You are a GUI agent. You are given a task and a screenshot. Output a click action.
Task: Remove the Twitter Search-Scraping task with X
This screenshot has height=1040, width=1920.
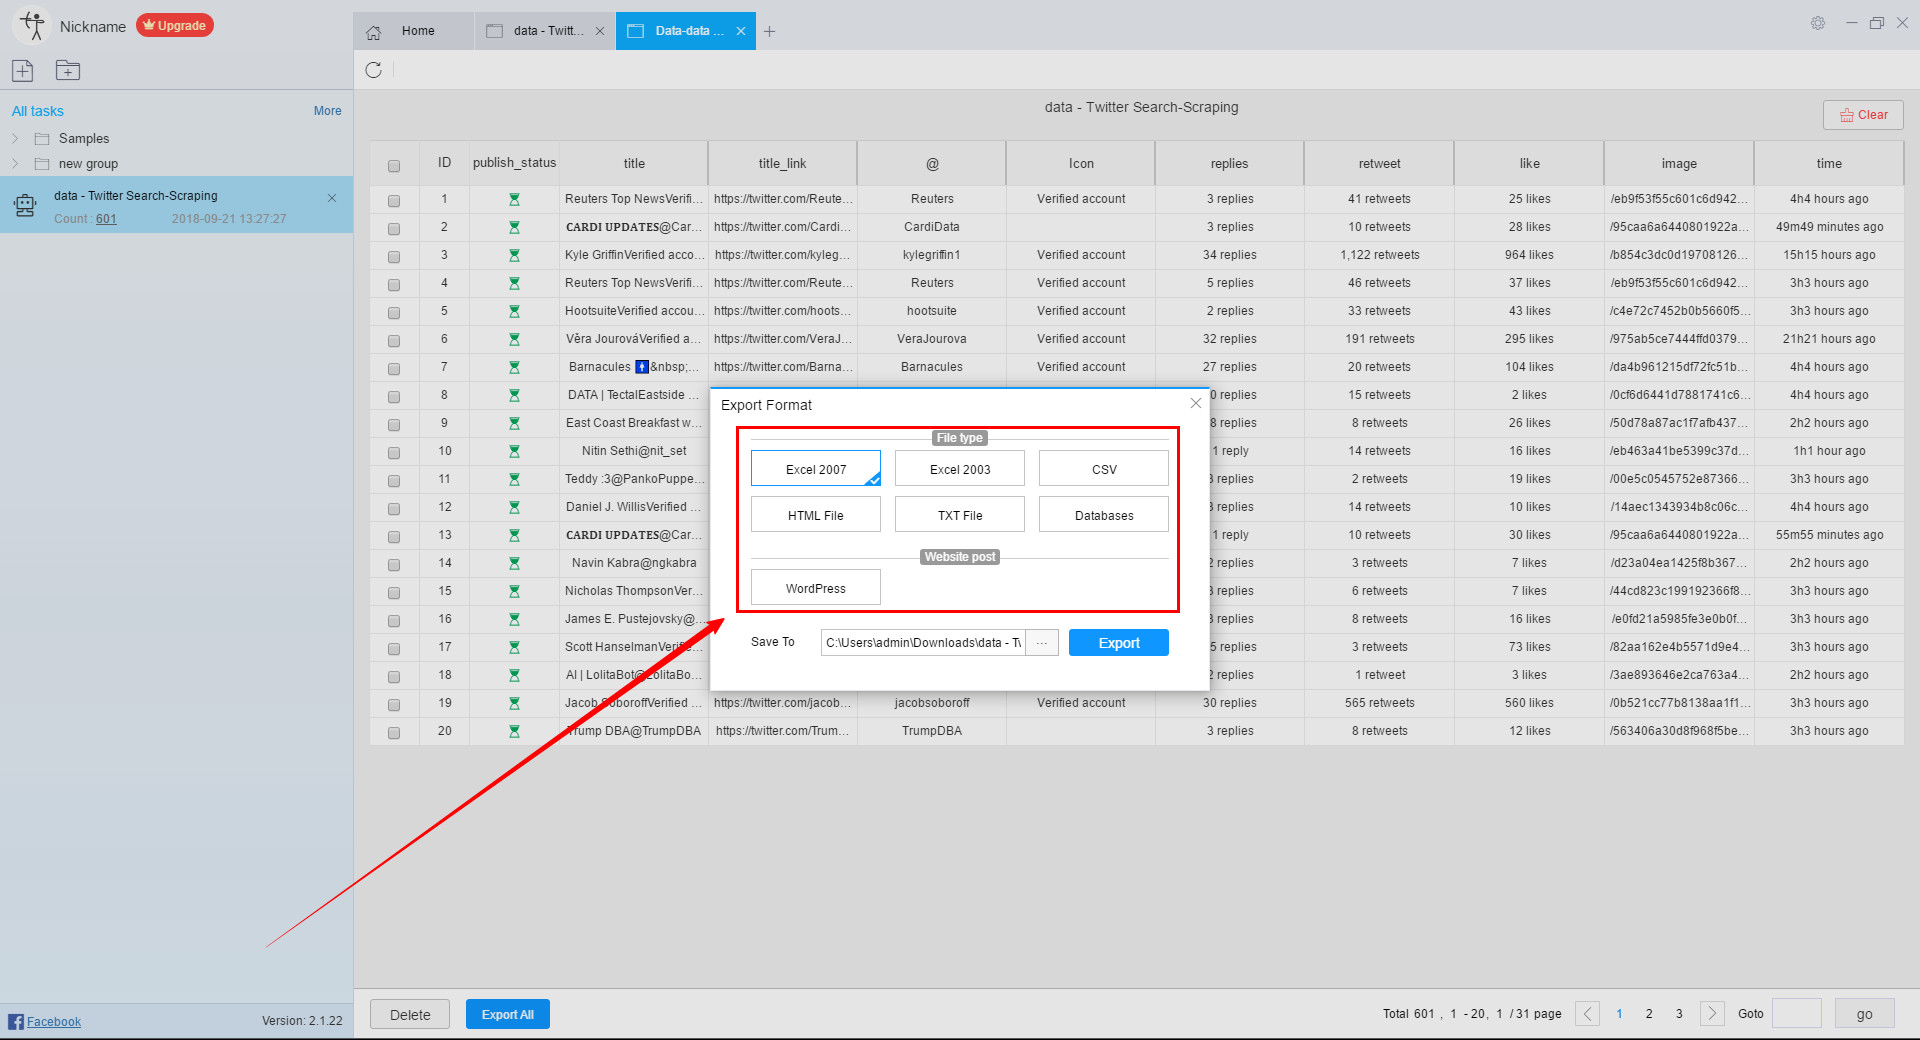[x=332, y=198]
